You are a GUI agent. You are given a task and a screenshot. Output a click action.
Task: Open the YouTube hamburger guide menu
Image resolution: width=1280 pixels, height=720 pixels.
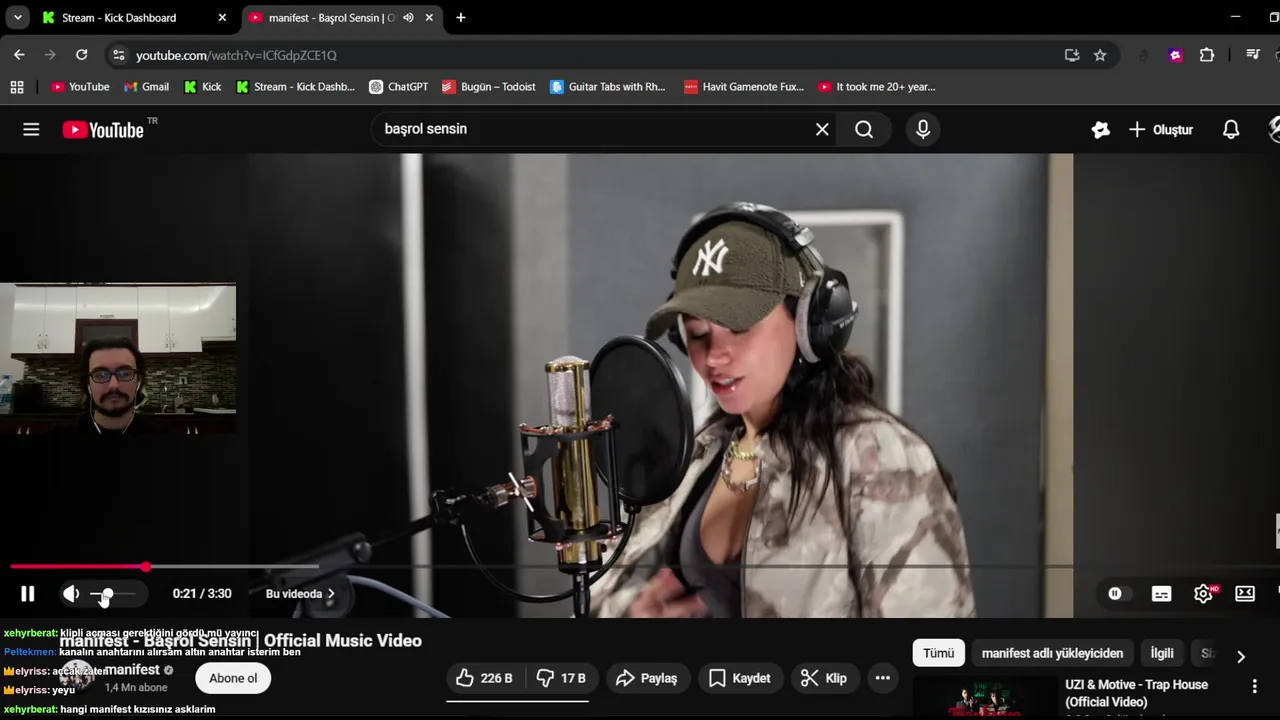point(31,129)
